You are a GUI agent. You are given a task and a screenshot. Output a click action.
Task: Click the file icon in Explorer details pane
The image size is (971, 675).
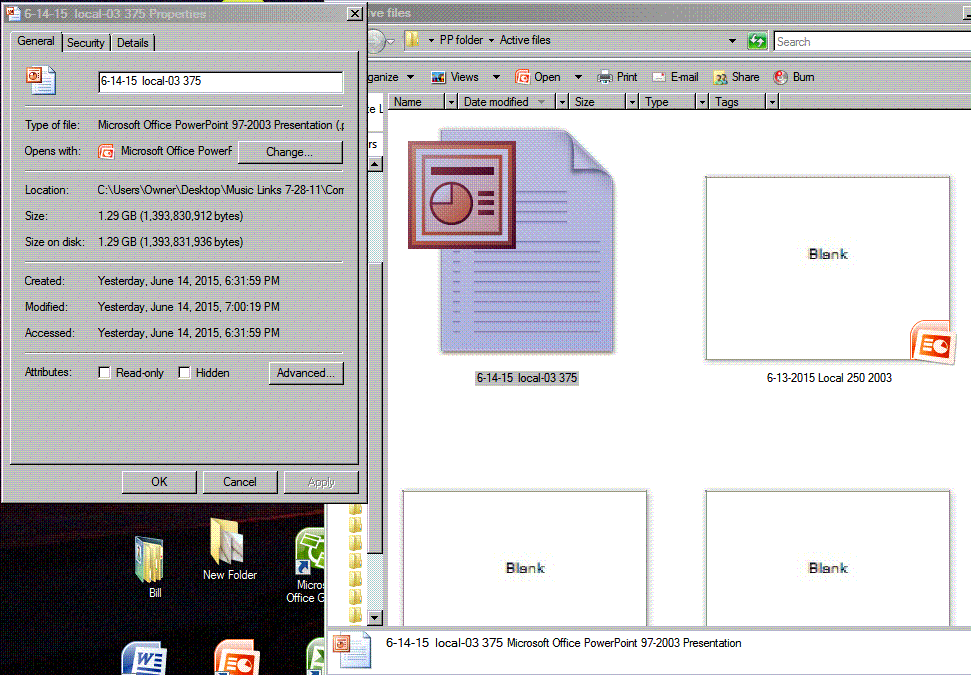(352, 650)
